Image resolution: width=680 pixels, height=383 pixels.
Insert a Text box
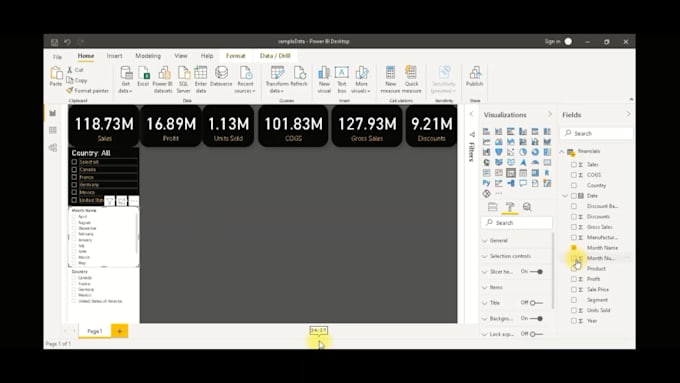pyautogui.click(x=342, y=79)
